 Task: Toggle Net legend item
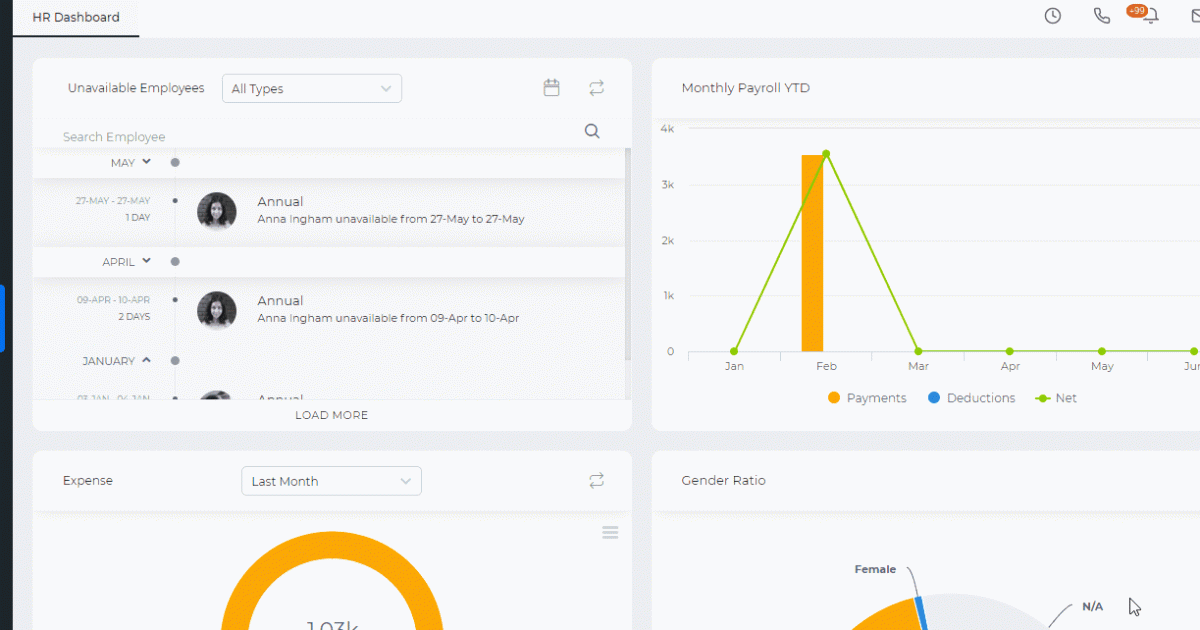pyautogui.click(x=1056, y=398)
